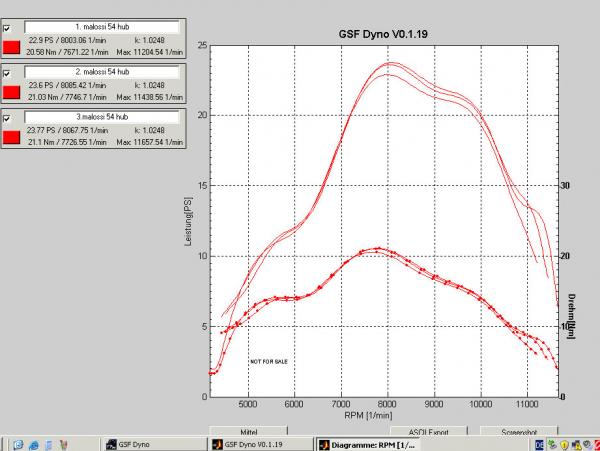Click third quick launch icon in taskbar
Screen dimensions: 600x451
(49, 445)
